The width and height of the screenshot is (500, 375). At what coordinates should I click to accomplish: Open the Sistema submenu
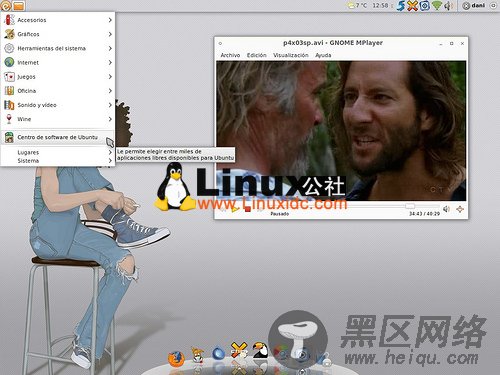pyautogui.click(x=58, y=161)
